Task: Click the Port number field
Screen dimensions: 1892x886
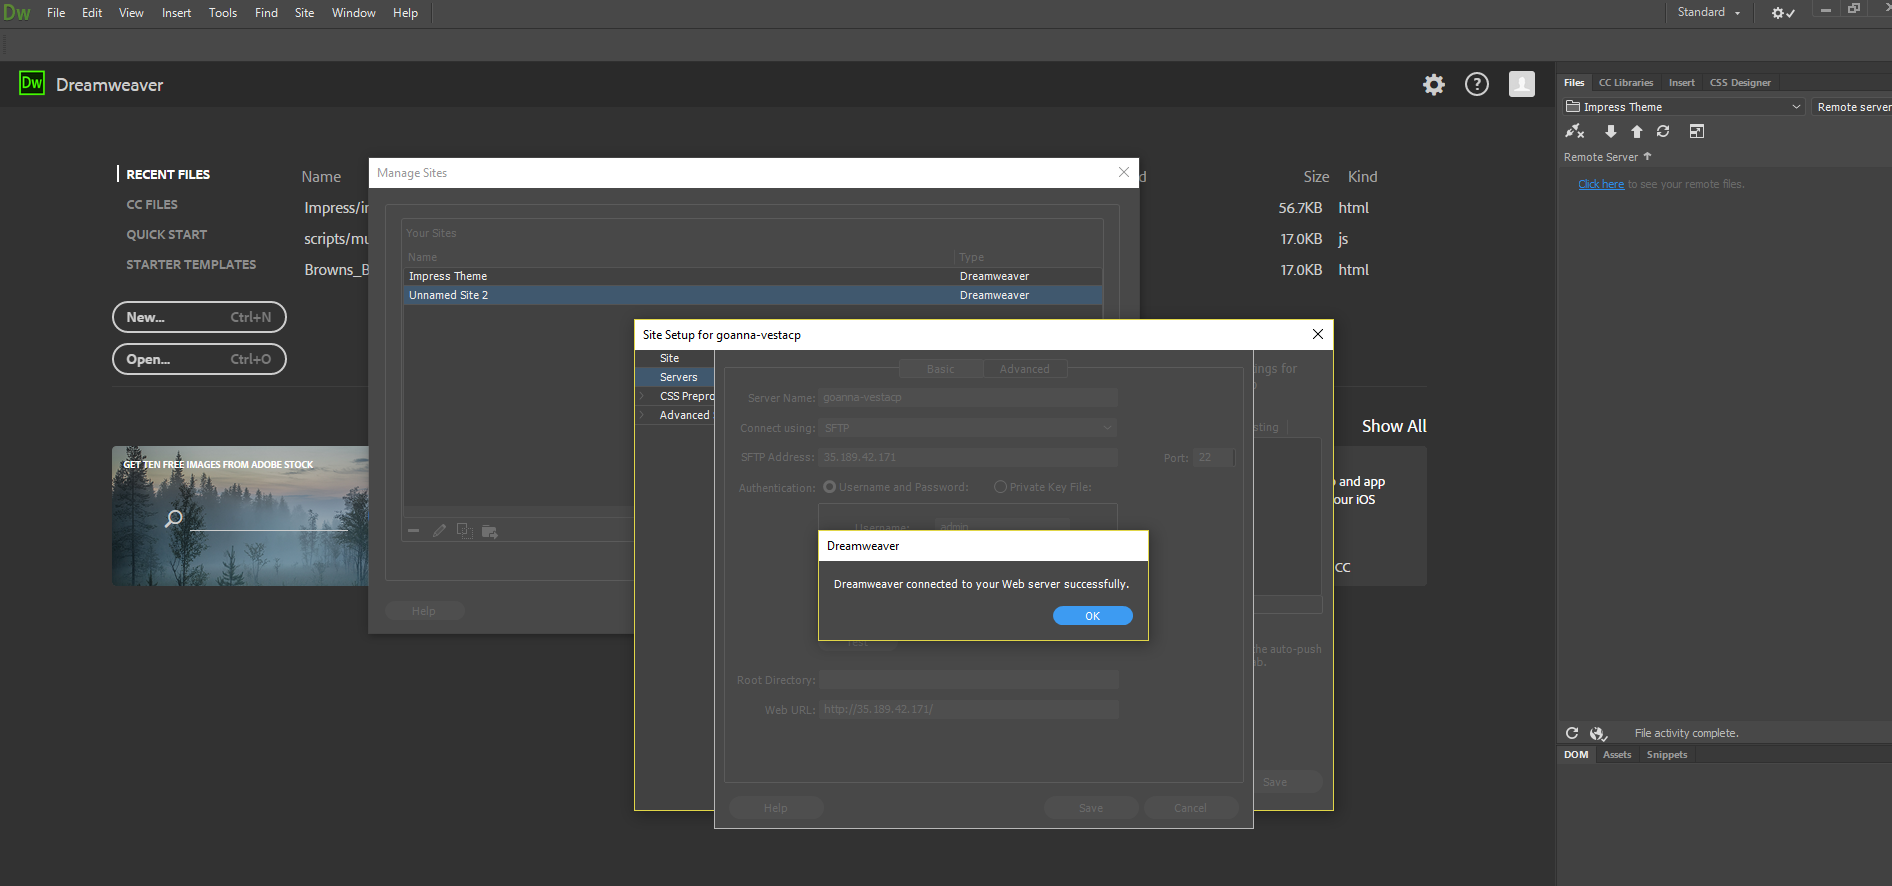Action: click(1214, 457)
